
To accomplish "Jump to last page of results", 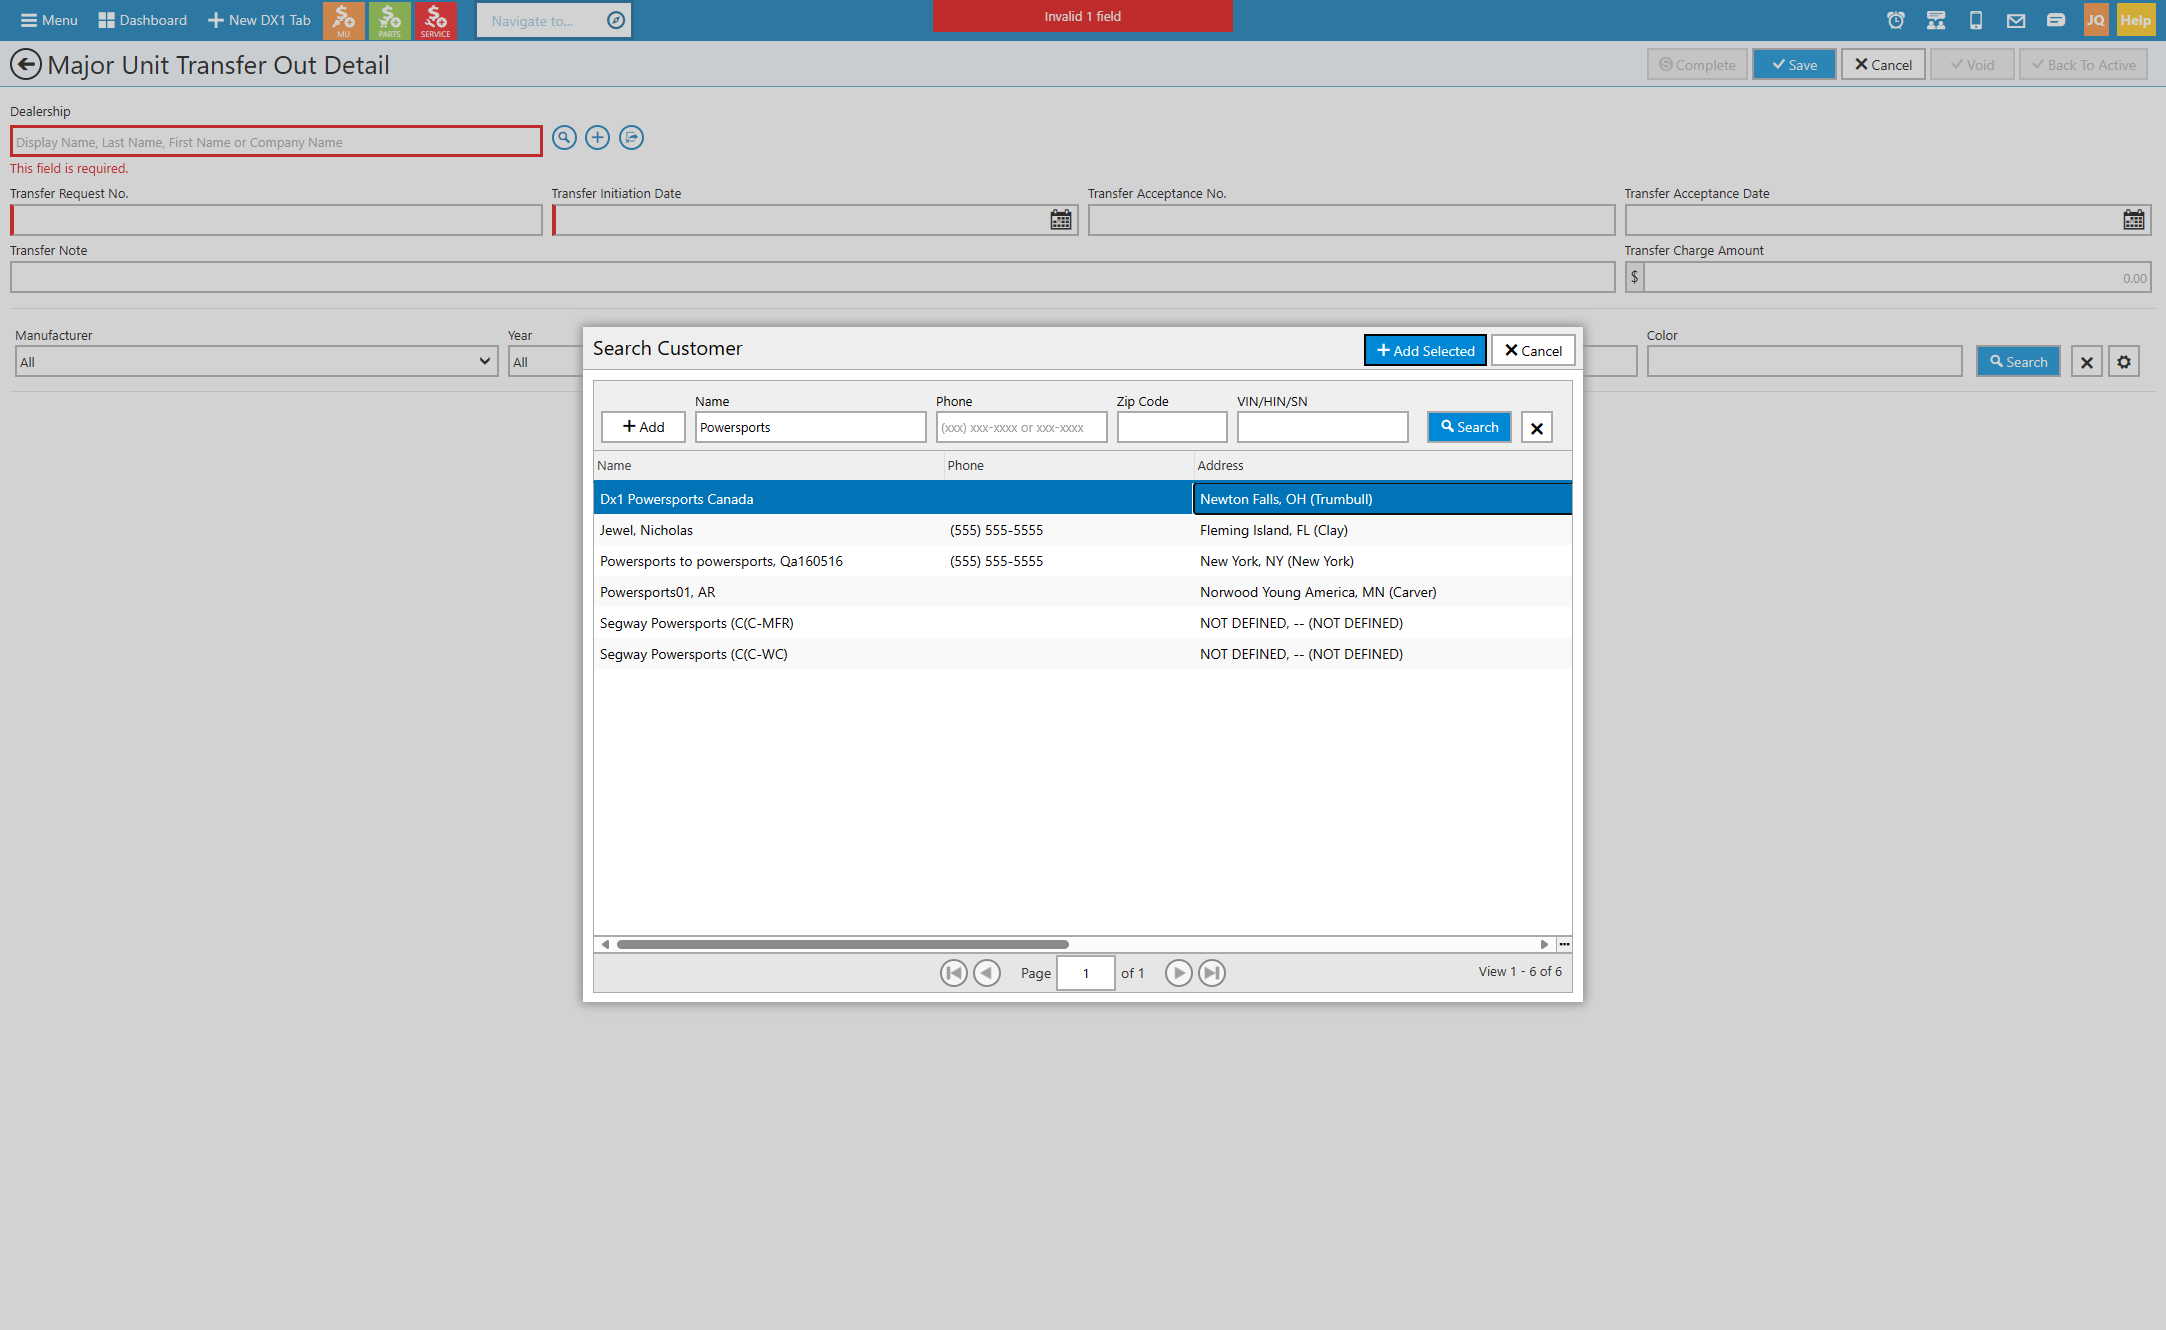I will (1212, 973).
